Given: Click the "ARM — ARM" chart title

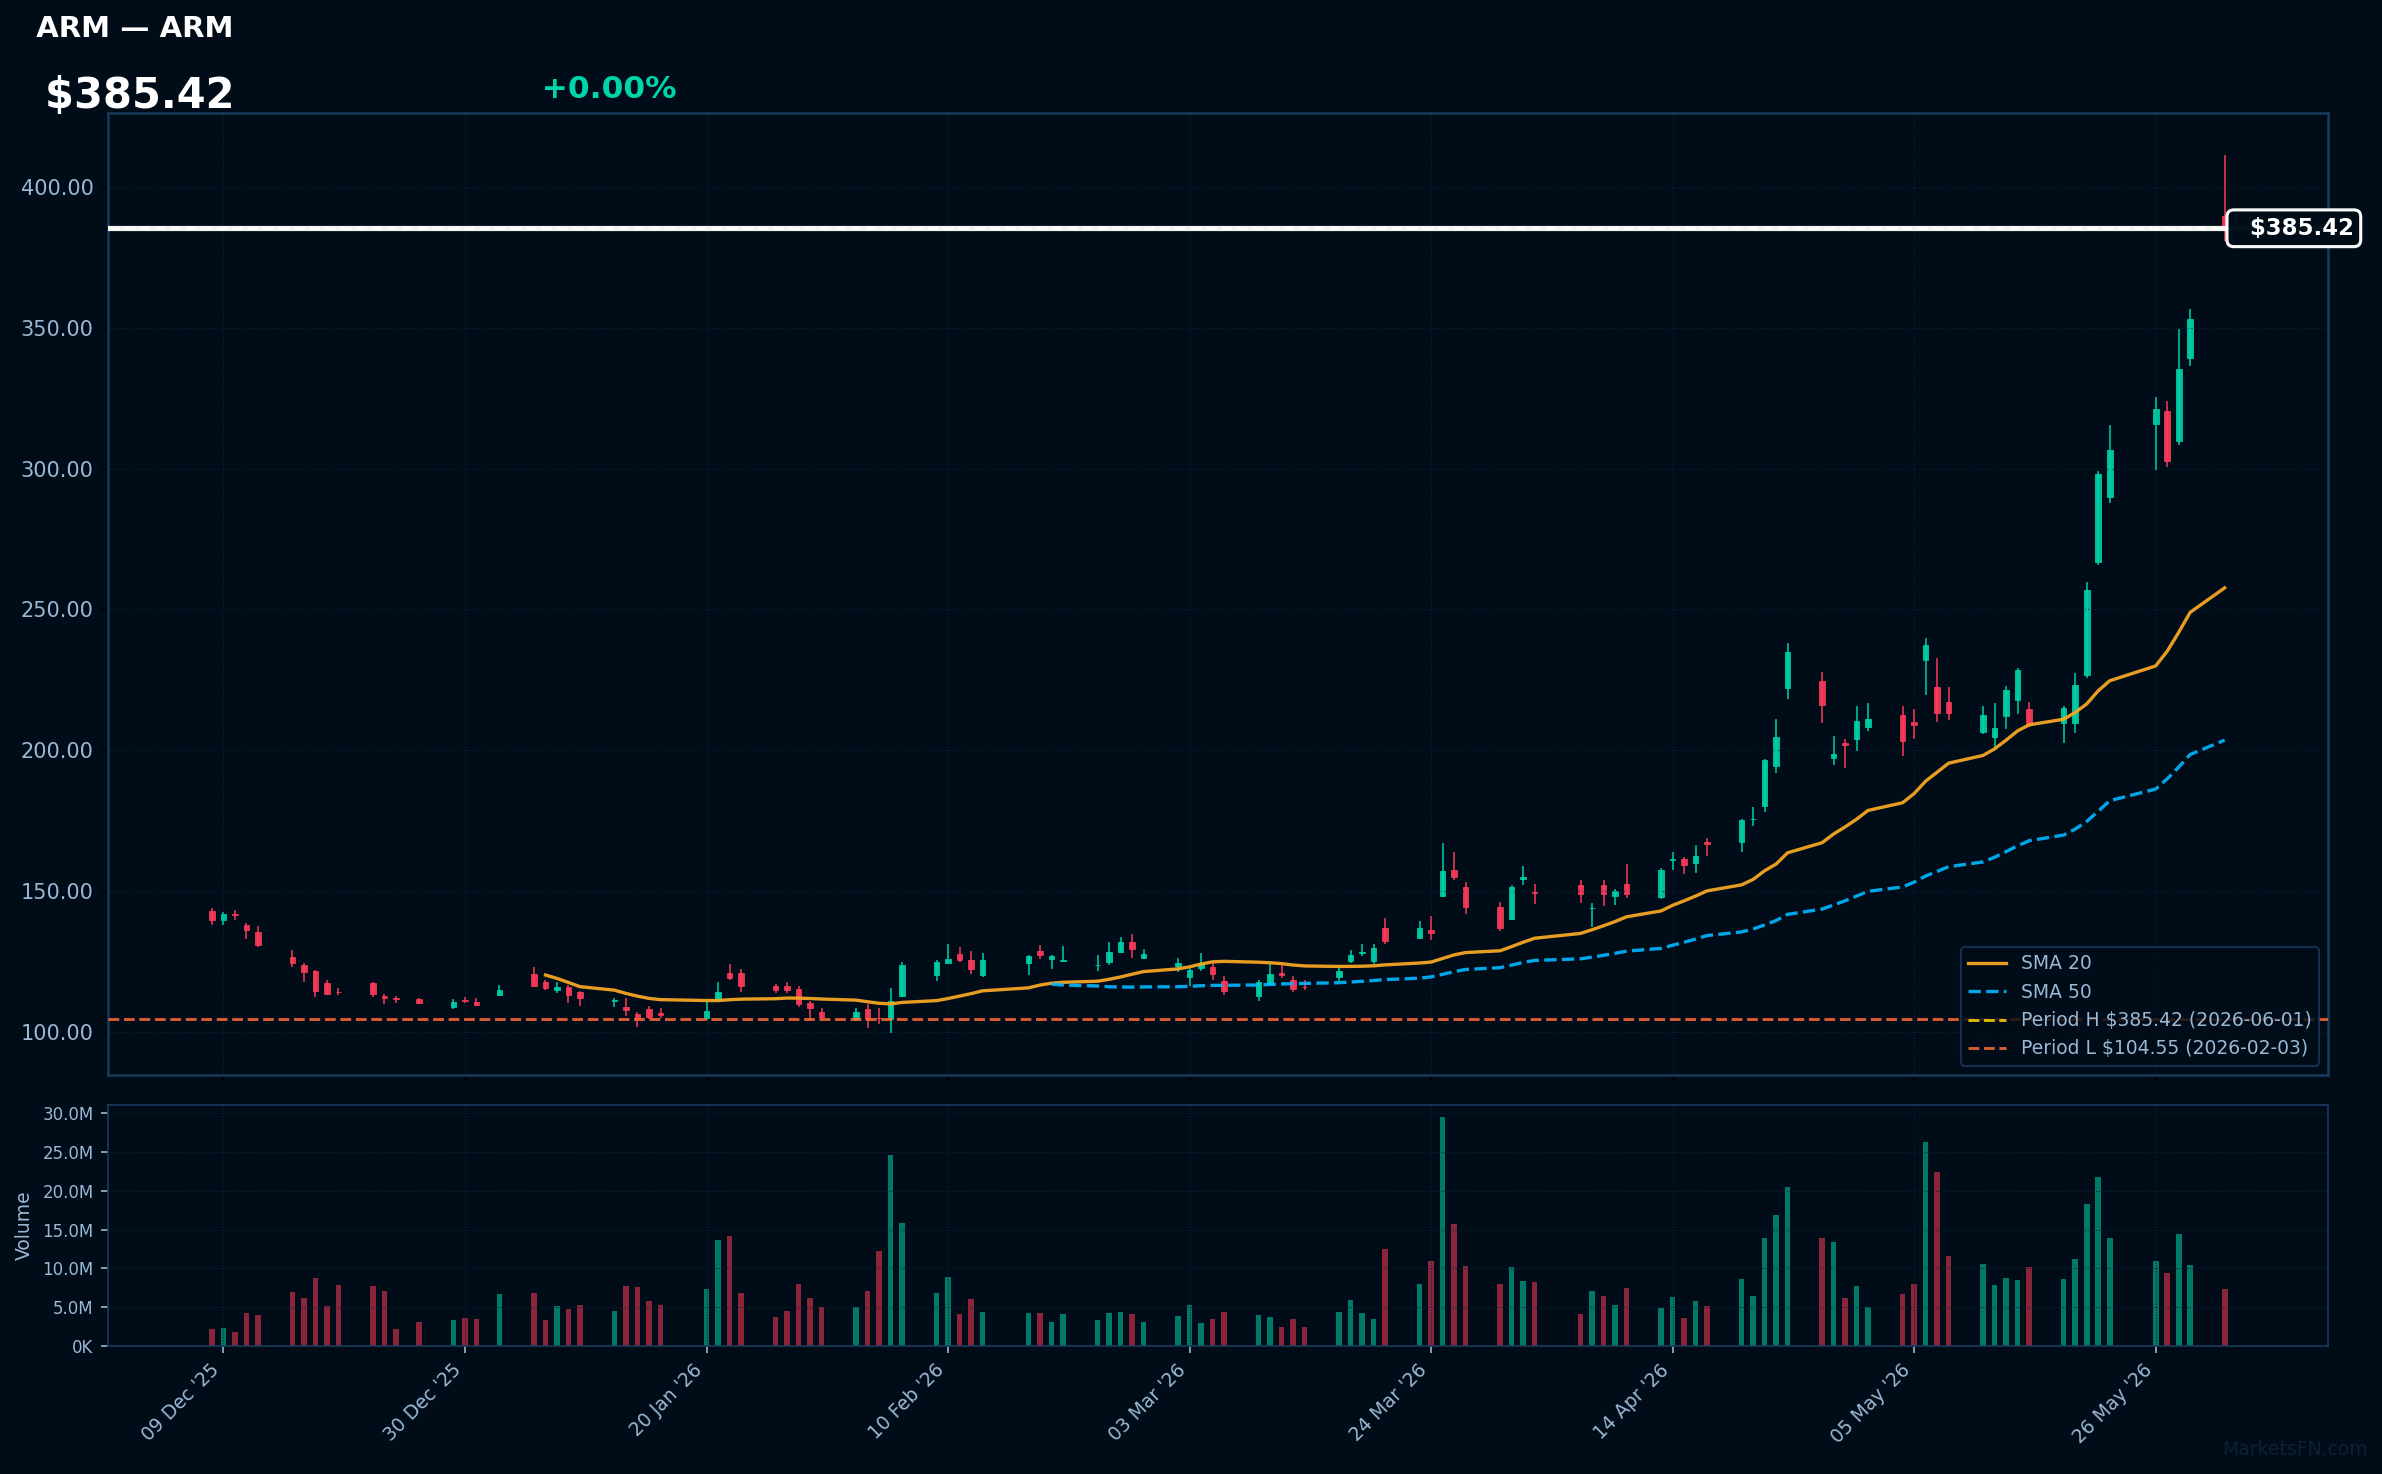Looking at the screenshot, I should coord(134,27).
